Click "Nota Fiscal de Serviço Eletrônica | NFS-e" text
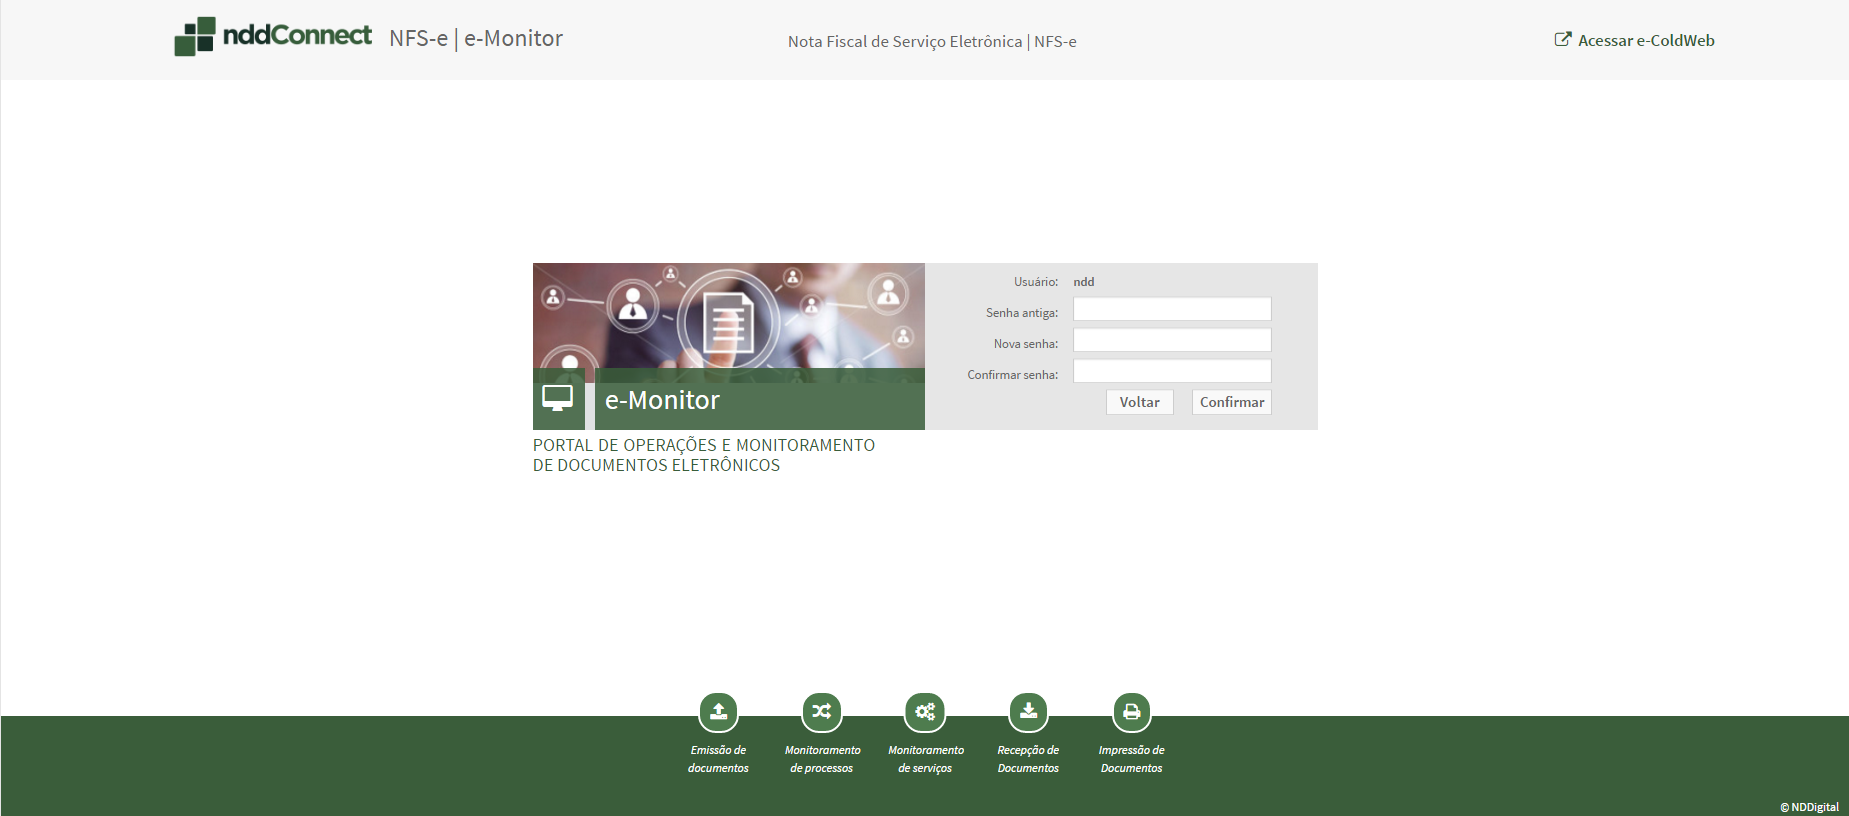Viewport: 1849px width, 816px height. pyautogui.click(x=932, y=41)
